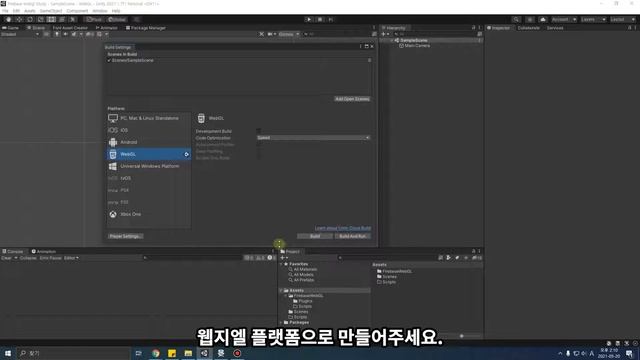Viewport: 640px width, 360px height.
Task: Open the Account dropdown
Action: (563, 20)
